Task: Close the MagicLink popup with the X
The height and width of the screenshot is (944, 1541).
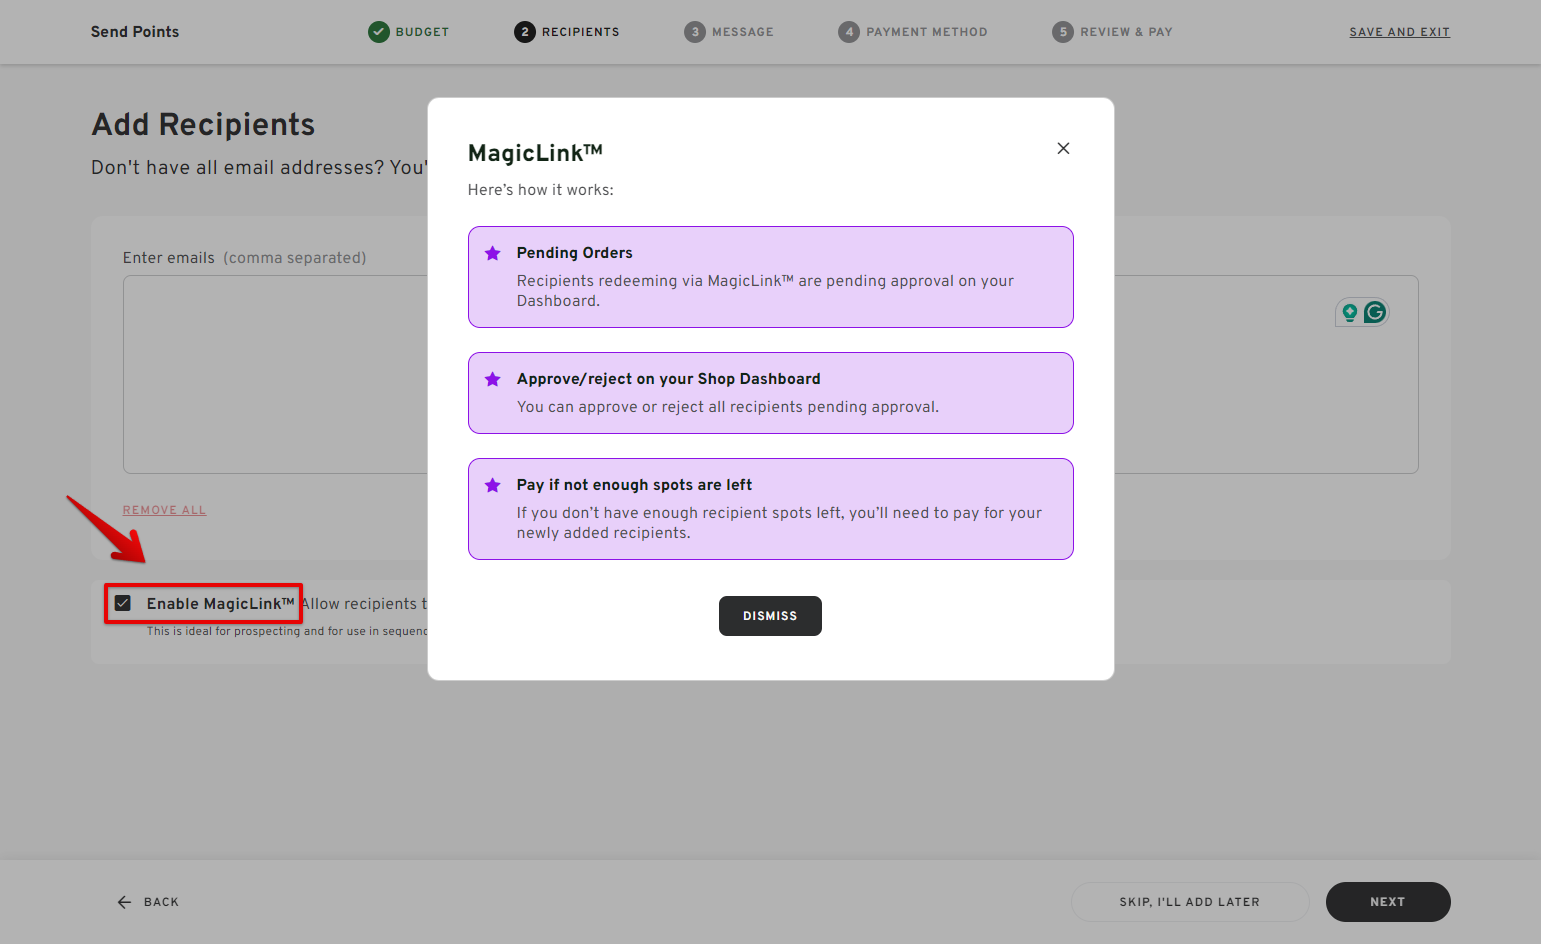Action: [x=1063, y=148]
